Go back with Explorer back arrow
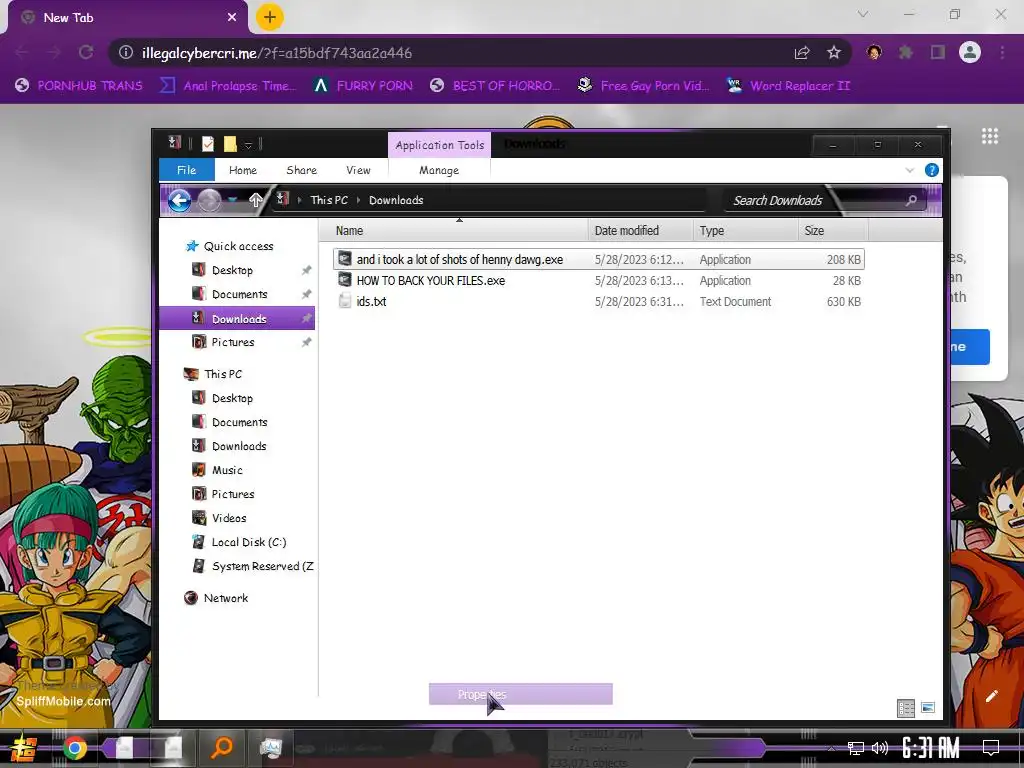 180,200
